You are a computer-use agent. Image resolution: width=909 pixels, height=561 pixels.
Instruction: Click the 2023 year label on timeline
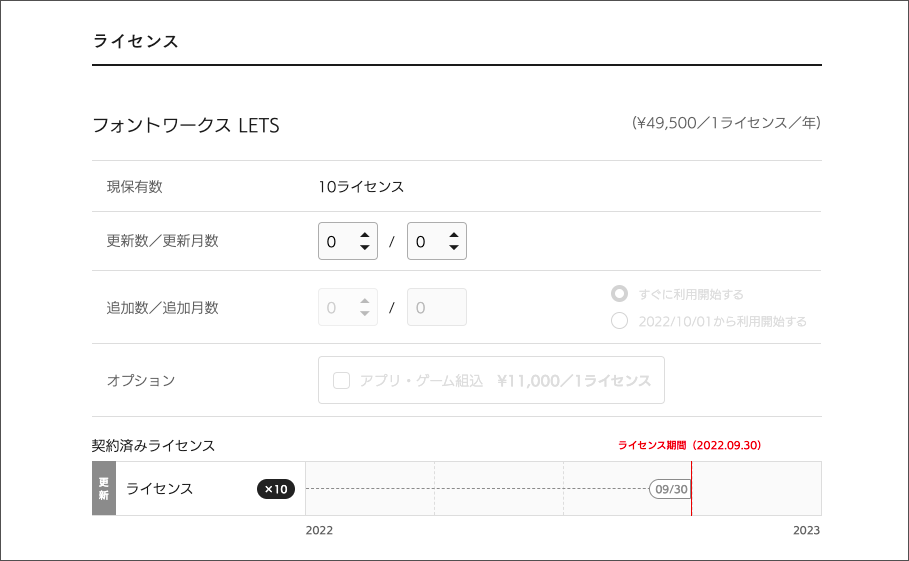coord(805,530)
